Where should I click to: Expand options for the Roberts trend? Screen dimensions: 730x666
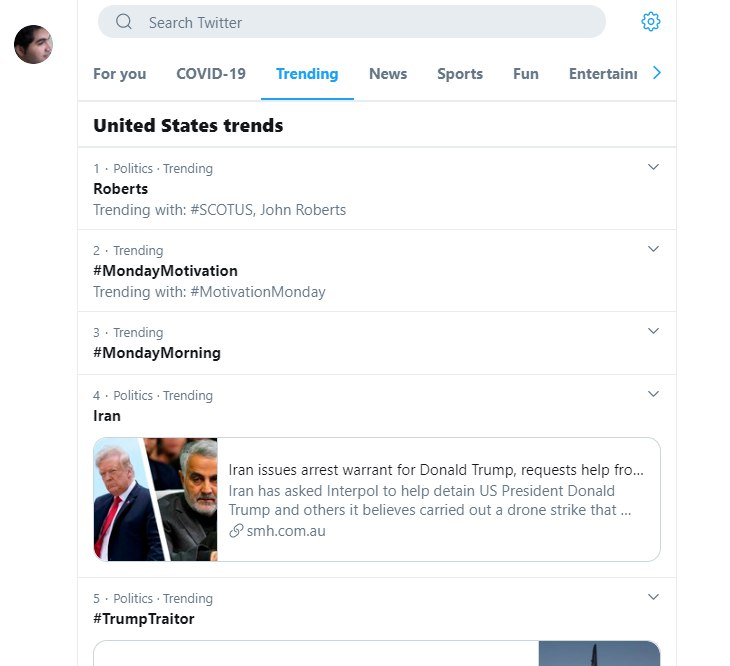pos(653,167)
